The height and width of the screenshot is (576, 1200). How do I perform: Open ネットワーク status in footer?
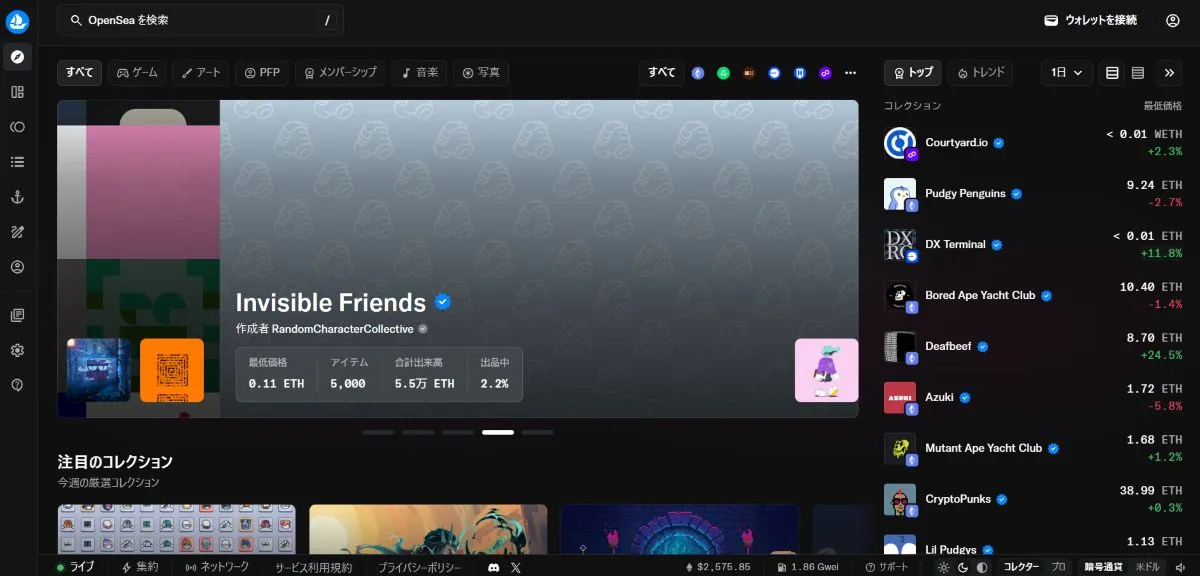[x=217, y=567]
